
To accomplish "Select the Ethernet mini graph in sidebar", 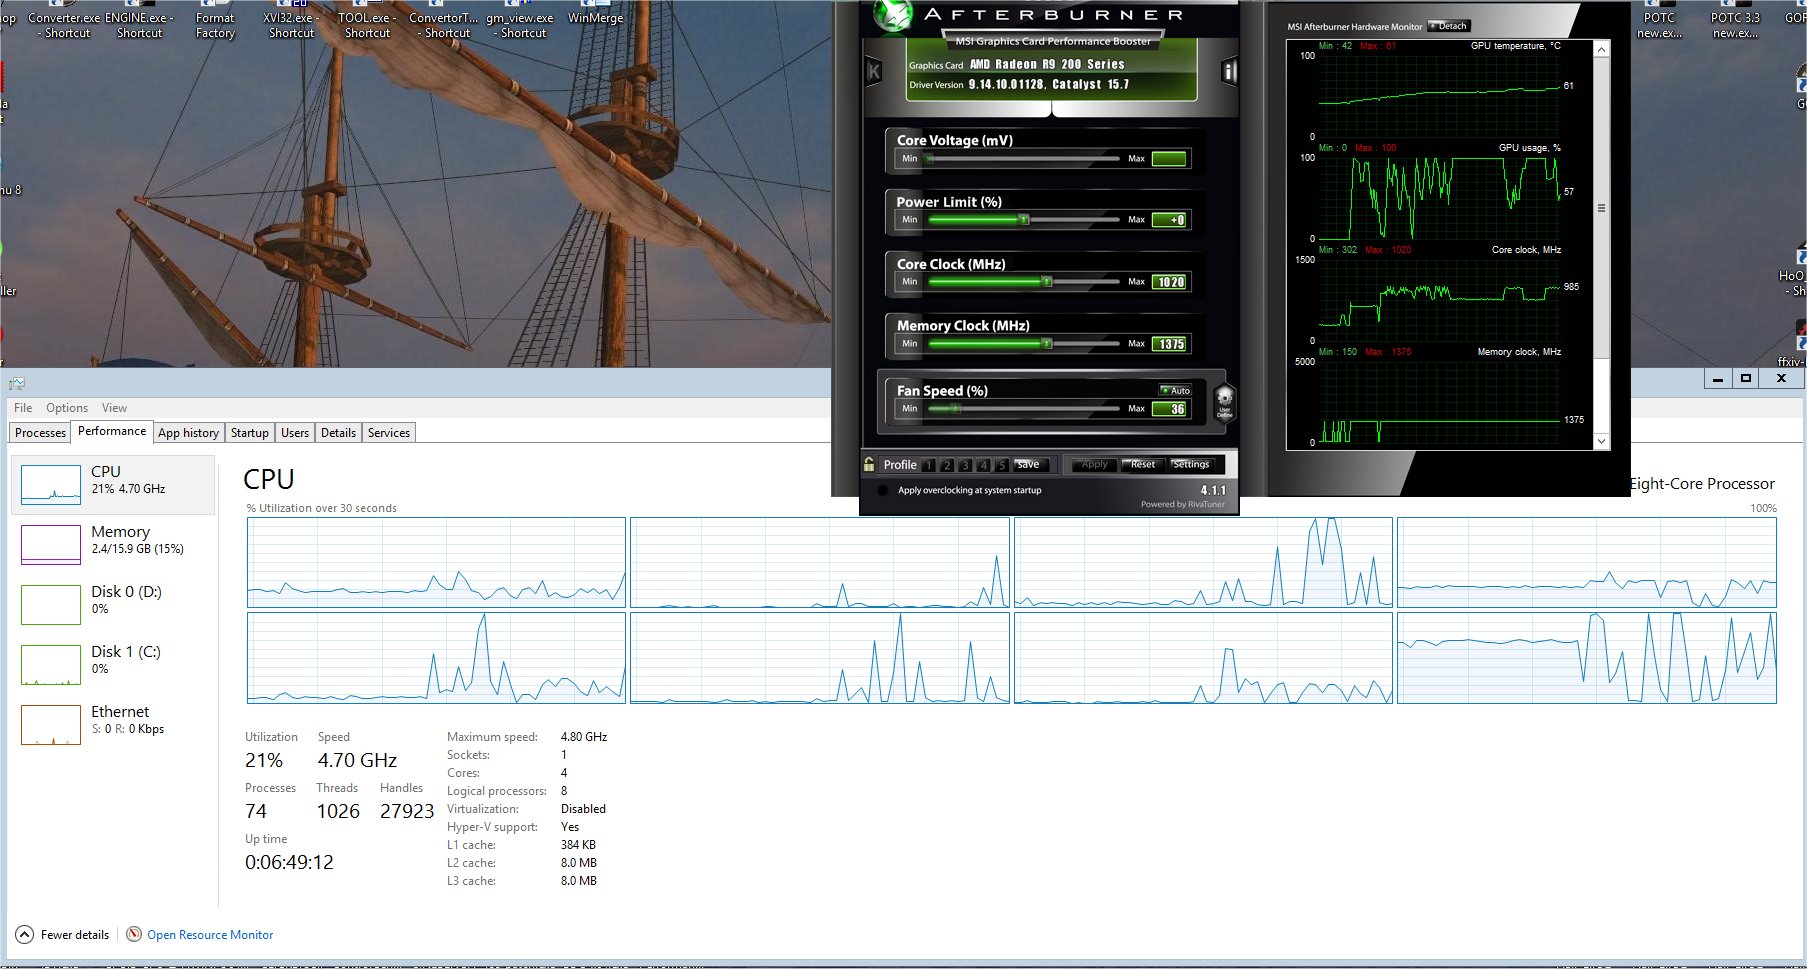I will pos(51,725).
